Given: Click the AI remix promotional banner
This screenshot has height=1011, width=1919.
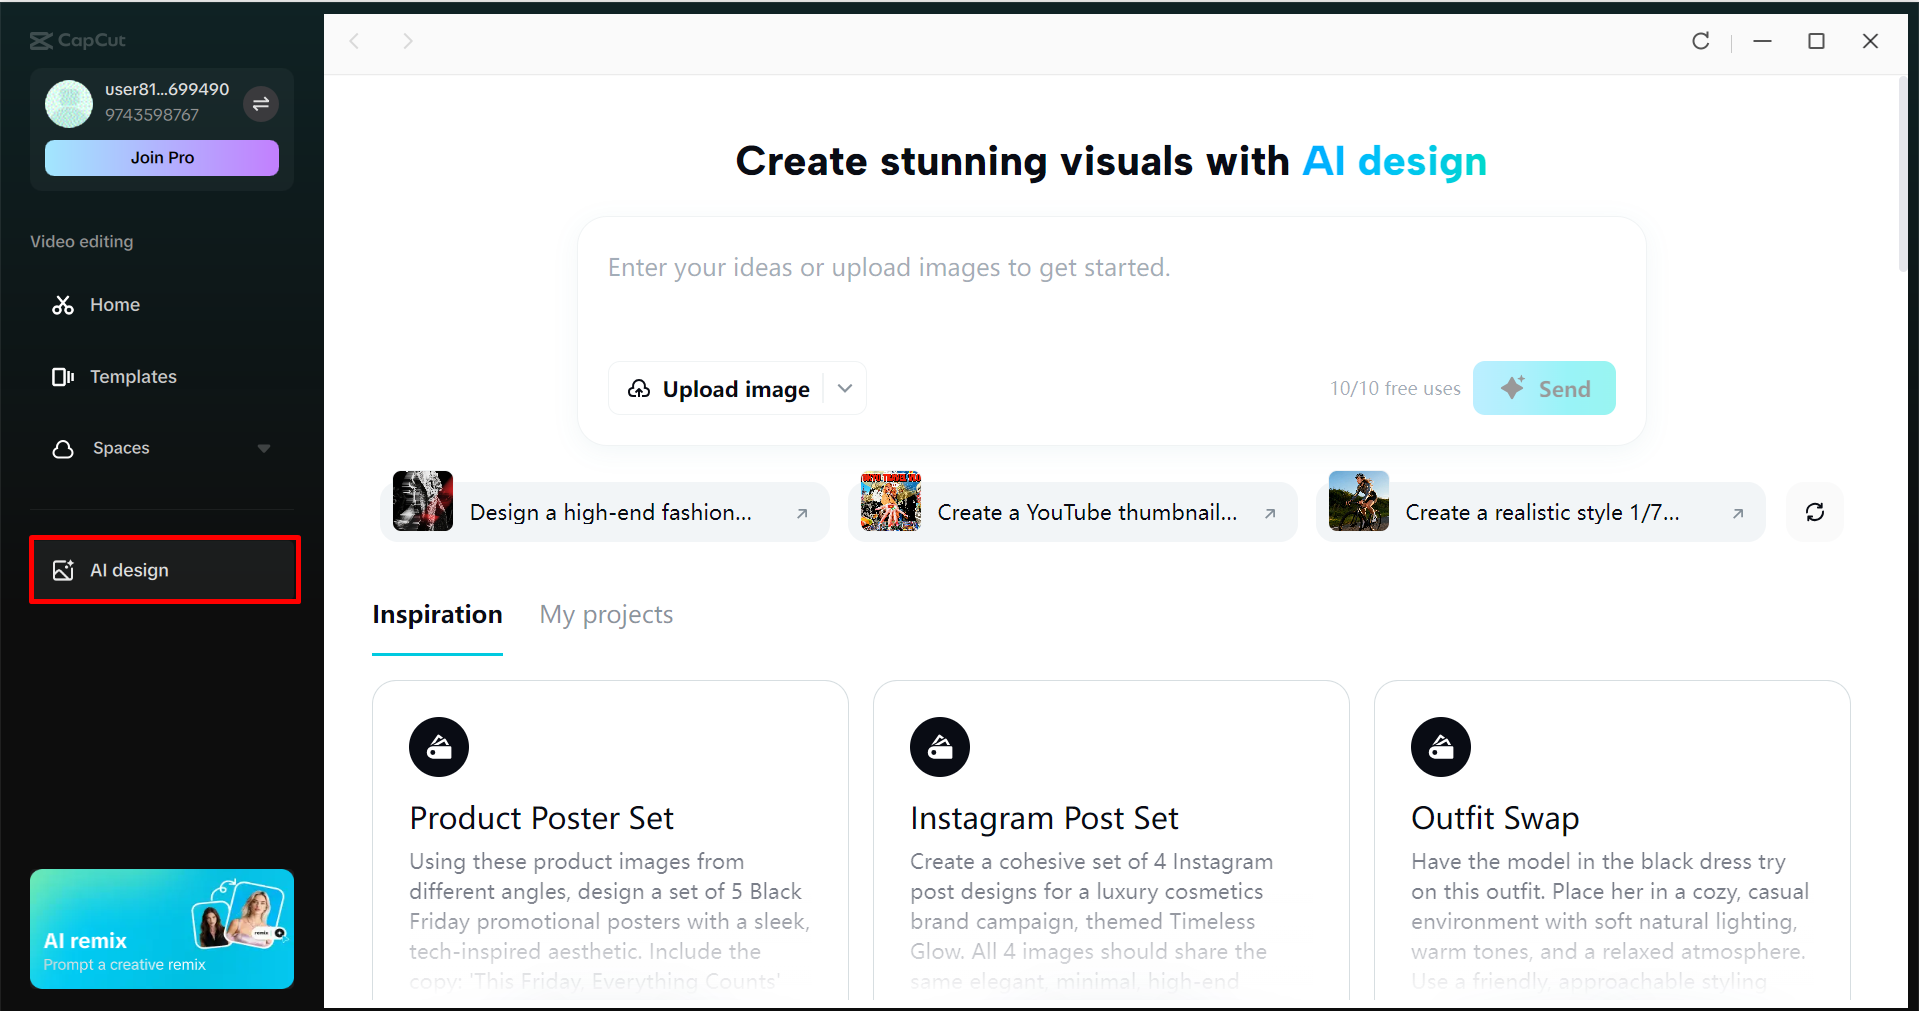Looking at the screenshot, I should pyautogui.click(x=161, y=928).
